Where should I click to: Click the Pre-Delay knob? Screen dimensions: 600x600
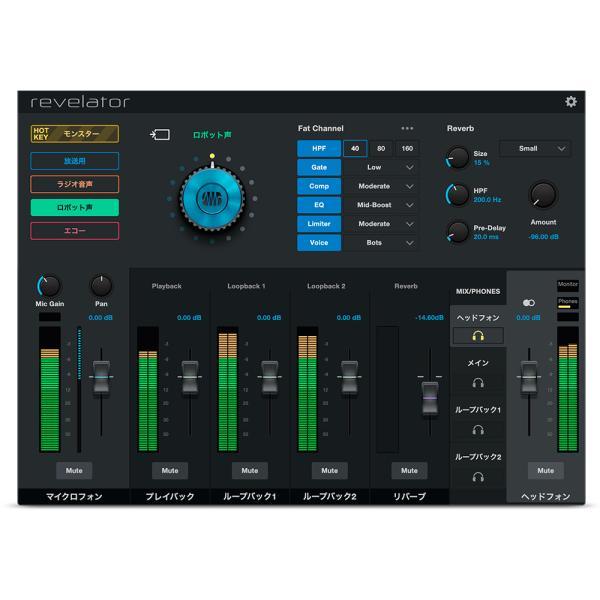[458, 232]
